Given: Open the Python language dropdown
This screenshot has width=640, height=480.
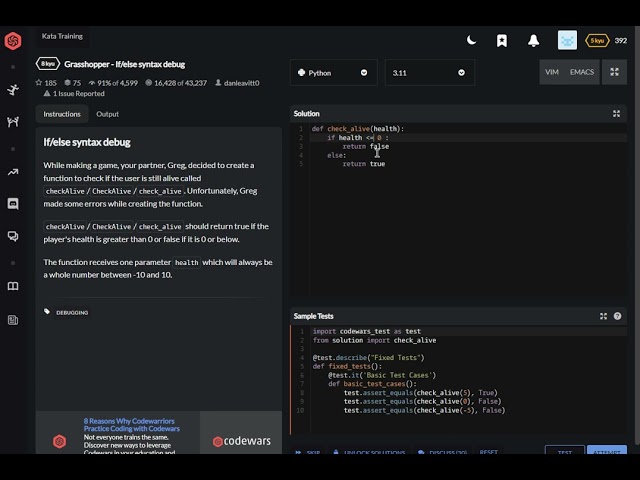Looking at the screenshot, I should [333, 73].
